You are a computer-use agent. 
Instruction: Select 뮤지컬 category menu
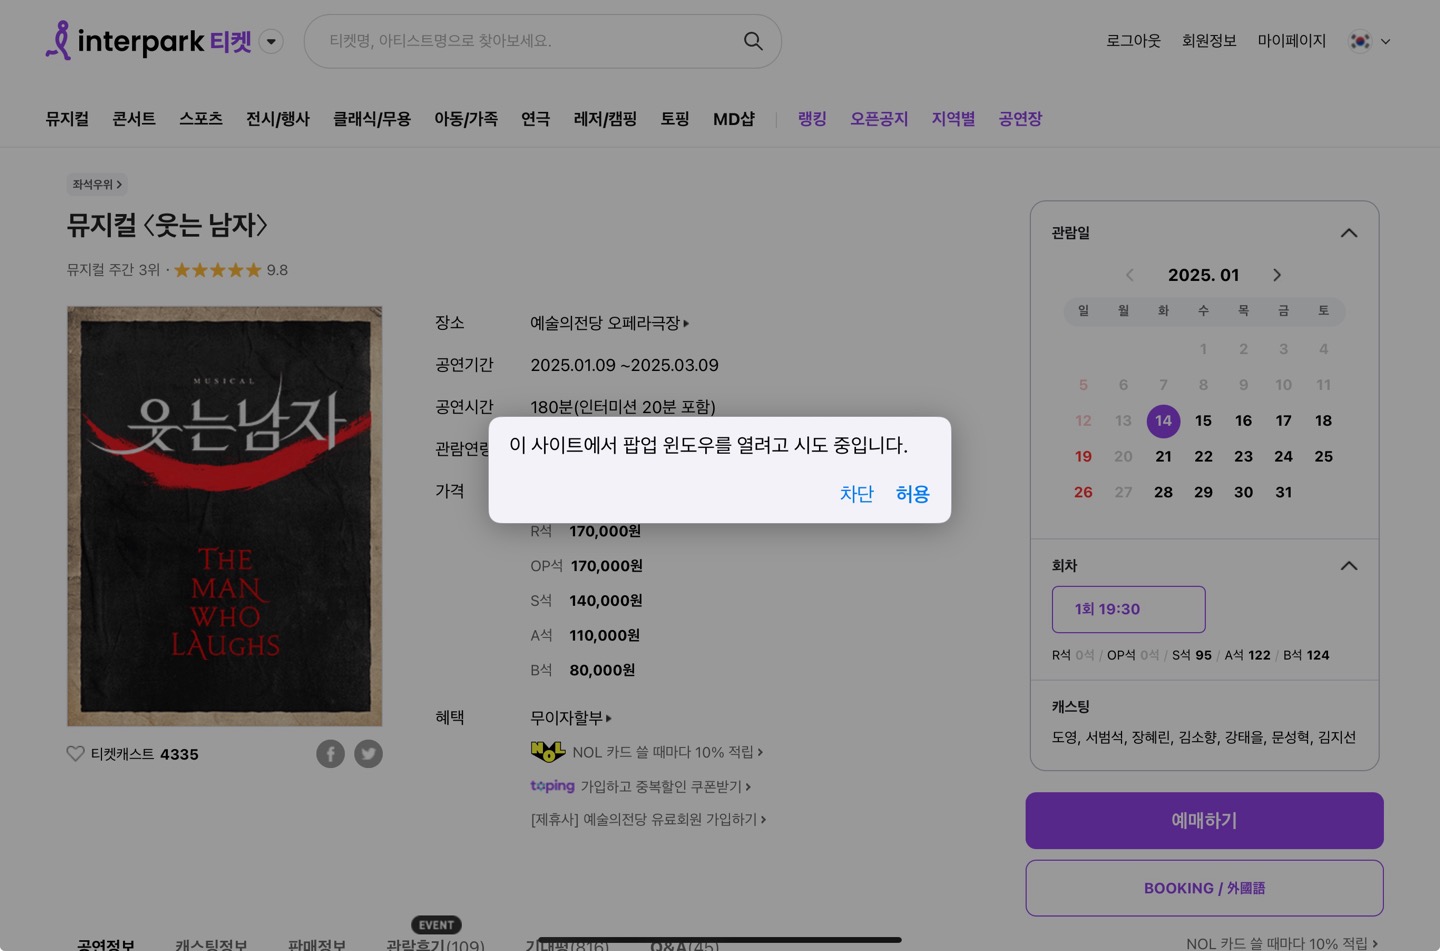(x=67, y=119)
